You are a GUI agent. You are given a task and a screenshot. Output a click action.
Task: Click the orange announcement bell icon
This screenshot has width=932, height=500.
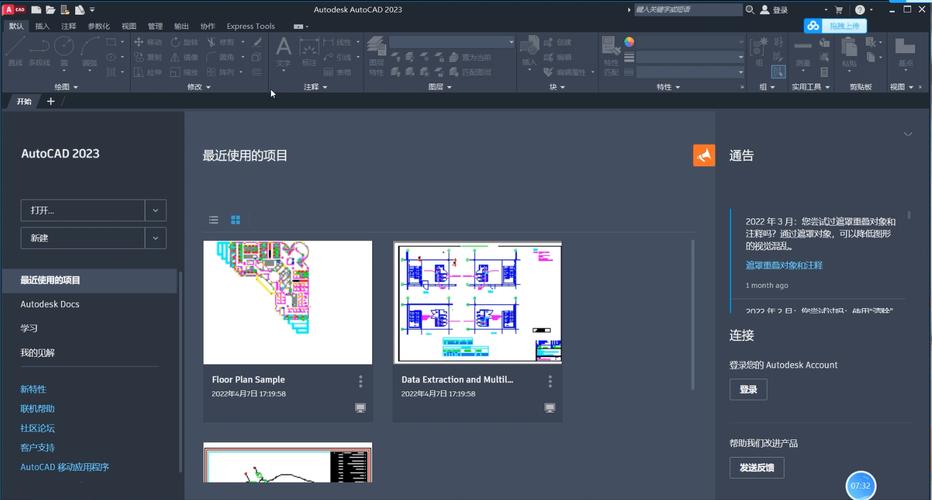coord(704,155)
